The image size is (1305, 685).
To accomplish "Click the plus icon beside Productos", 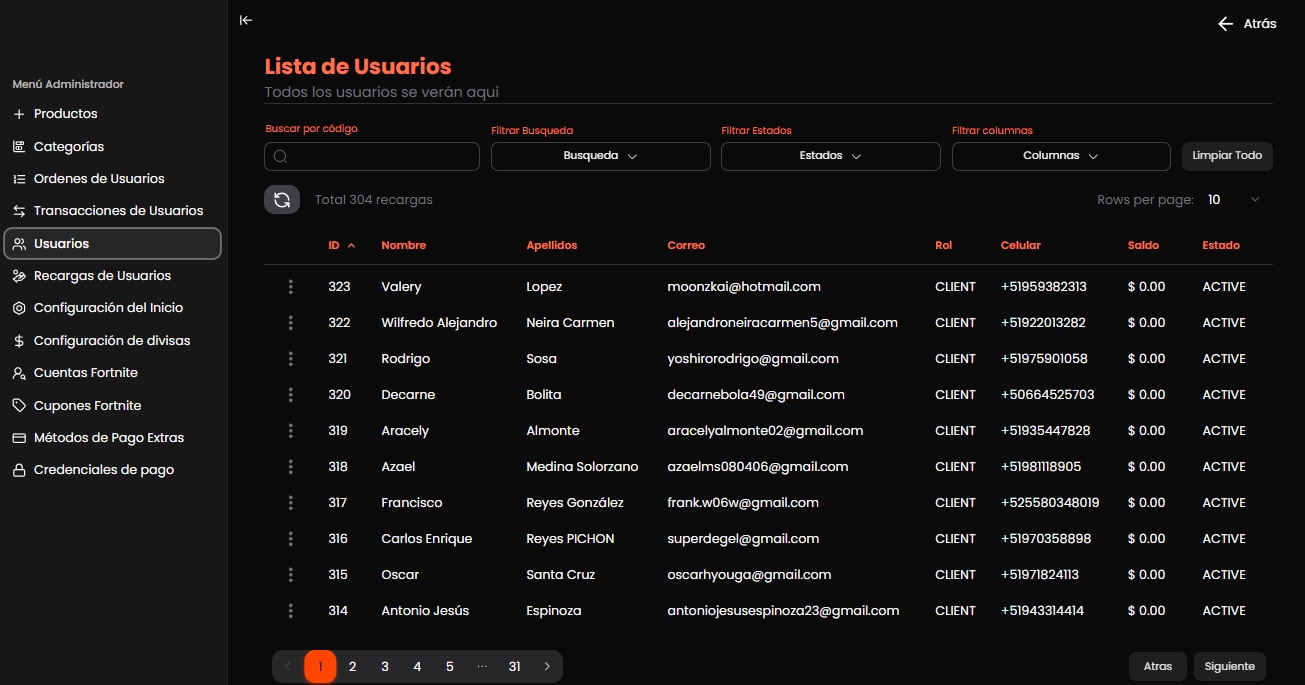I will tap(19, 114).
